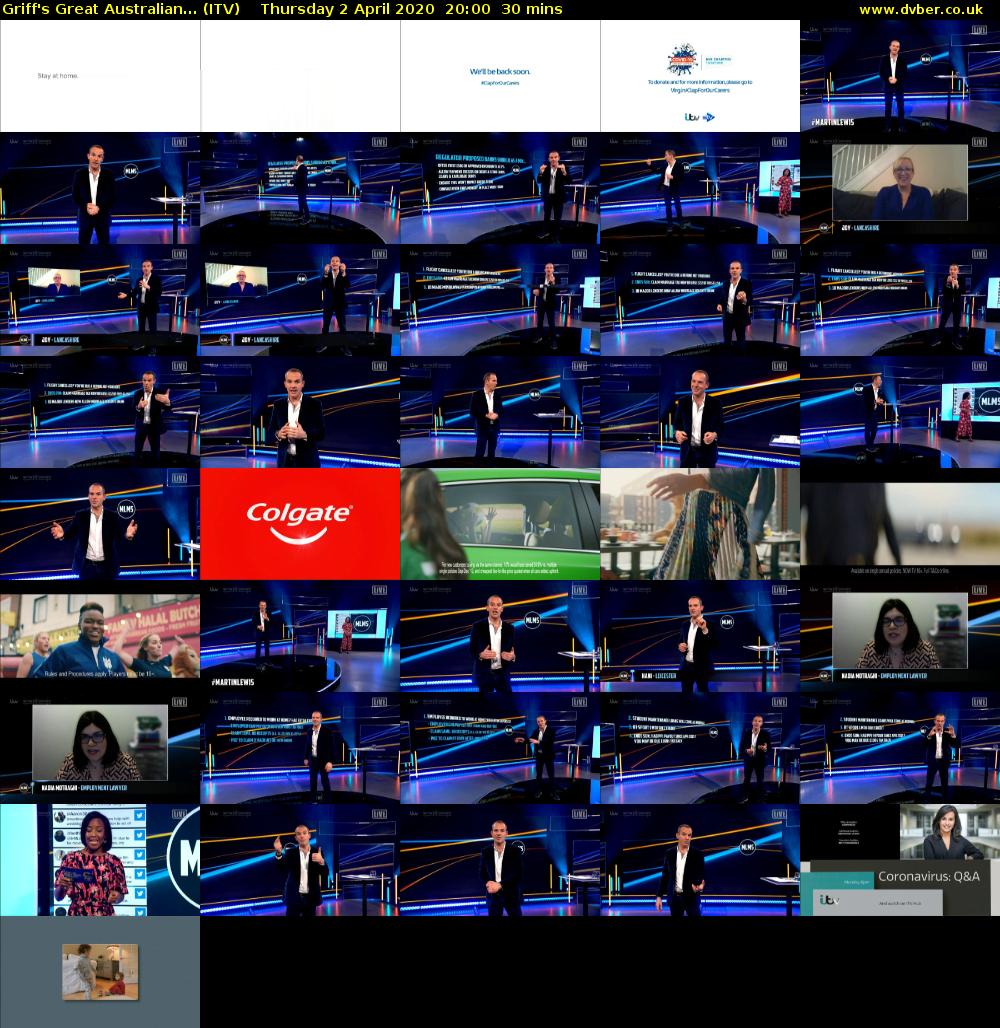This screenshot has width=1000, height=1028.
Task: Select the full-frame Joy video call thumbnail
Action: pyautogui.click(x=900, y=188)
